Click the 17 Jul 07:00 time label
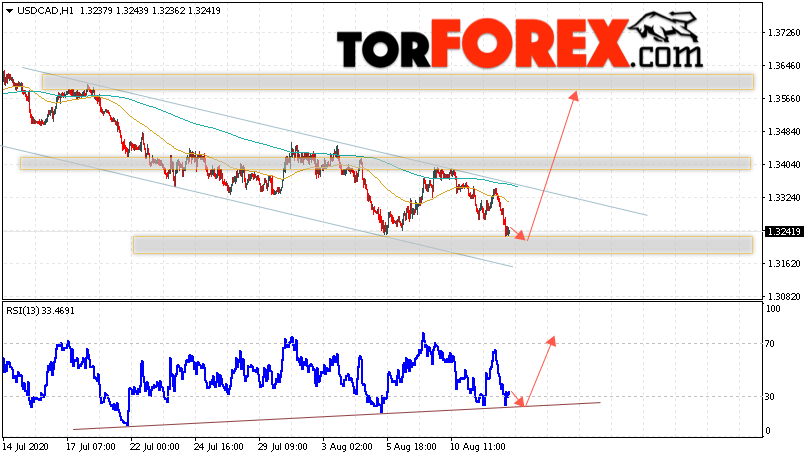Image resolution: width=808 pixels, height=458 pixels. coord(91,447)
